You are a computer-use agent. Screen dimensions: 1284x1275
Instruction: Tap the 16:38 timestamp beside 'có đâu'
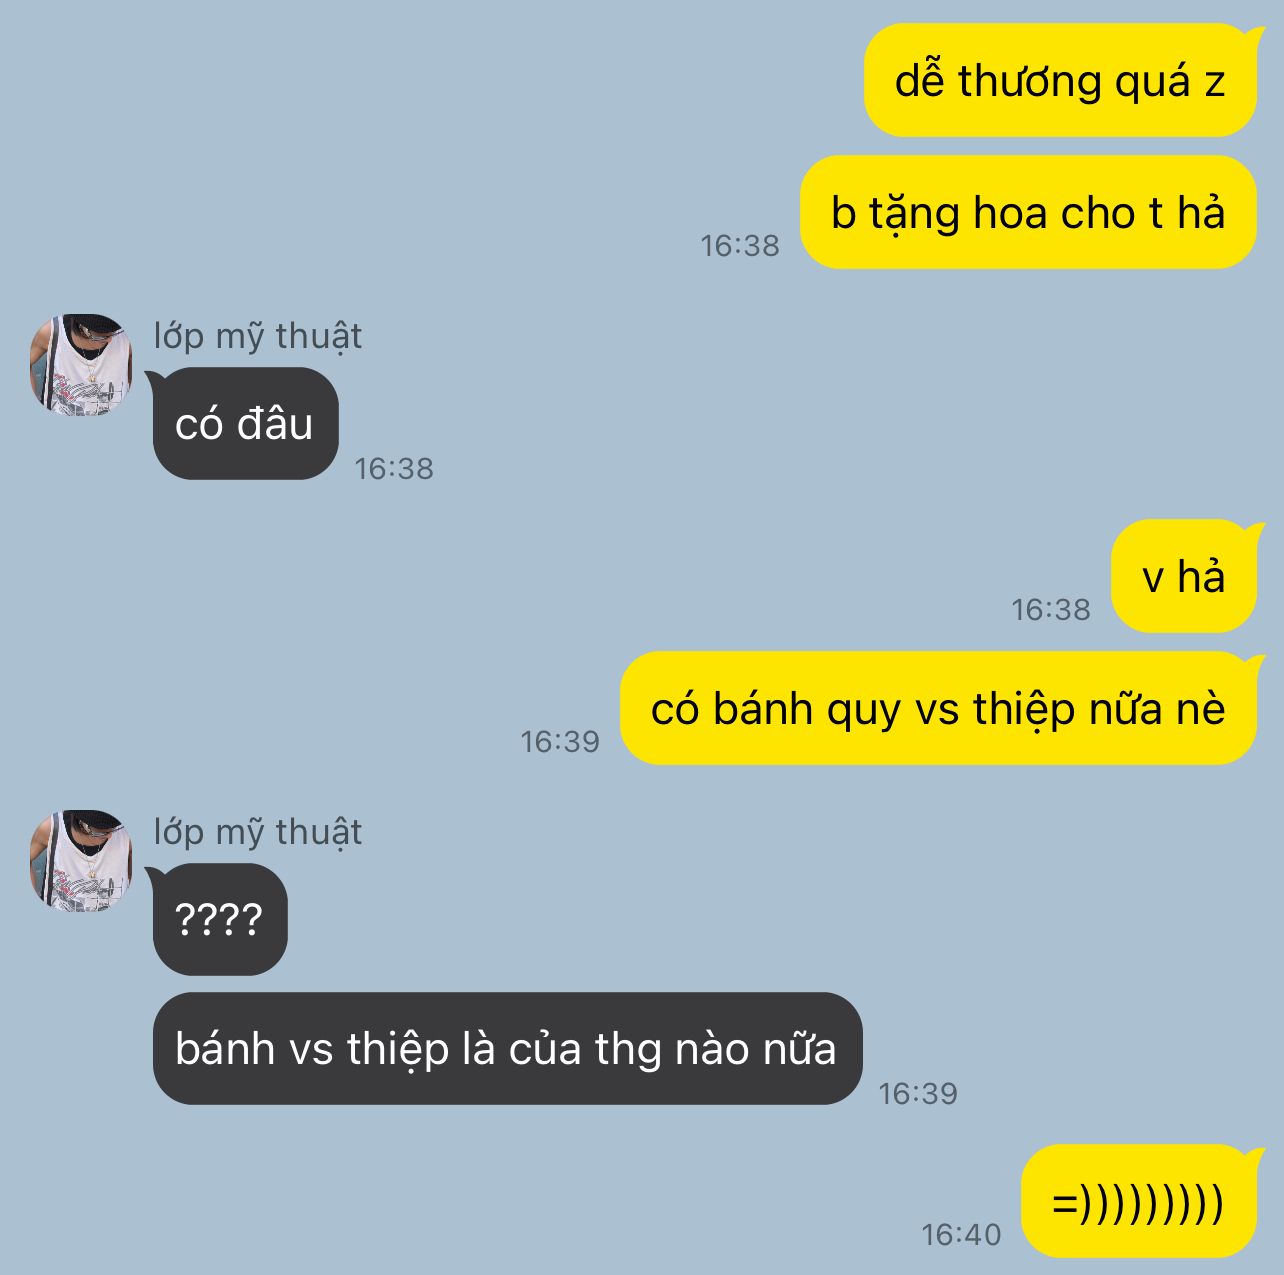click(394, 468)
